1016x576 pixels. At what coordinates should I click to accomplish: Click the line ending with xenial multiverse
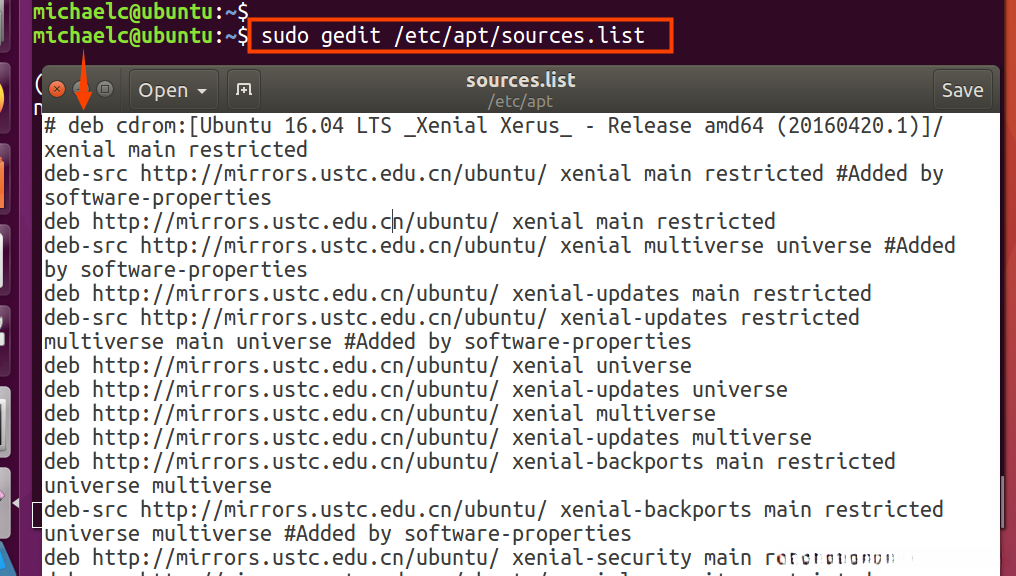point(400,414)
